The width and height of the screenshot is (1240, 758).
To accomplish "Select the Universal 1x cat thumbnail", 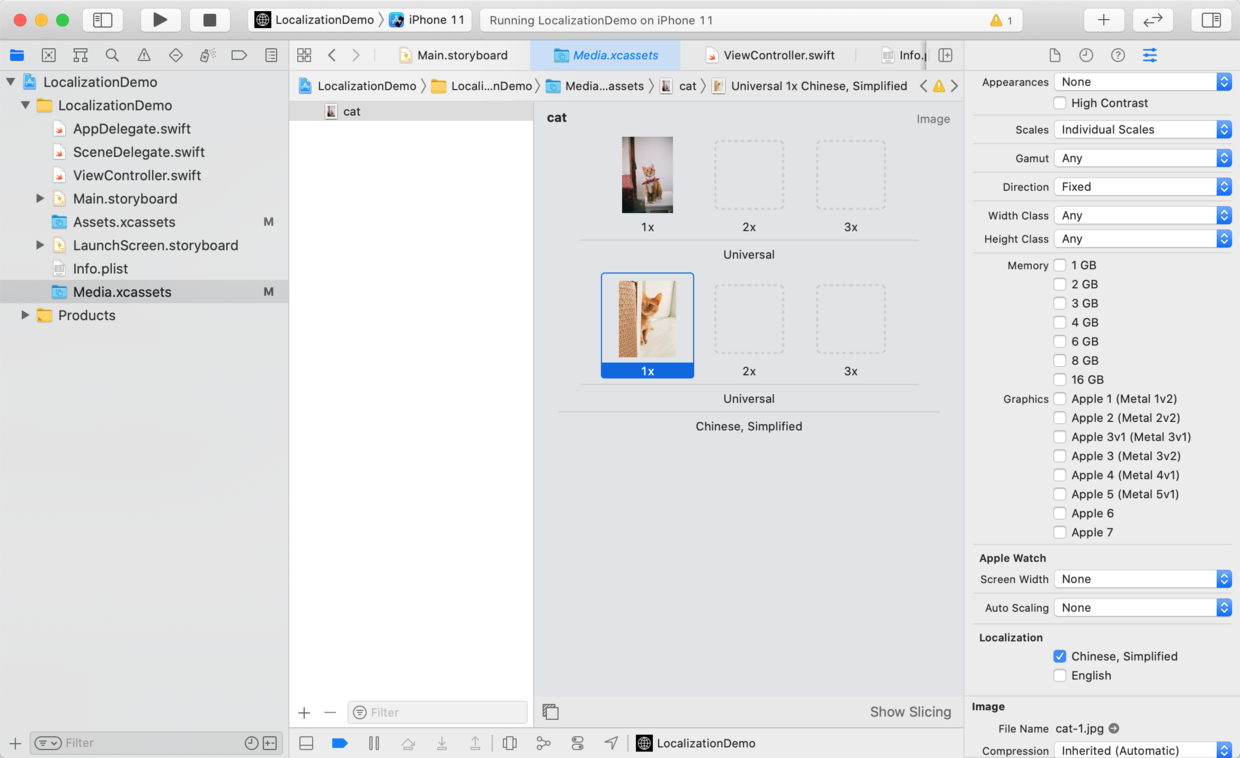I will (647, 176).
